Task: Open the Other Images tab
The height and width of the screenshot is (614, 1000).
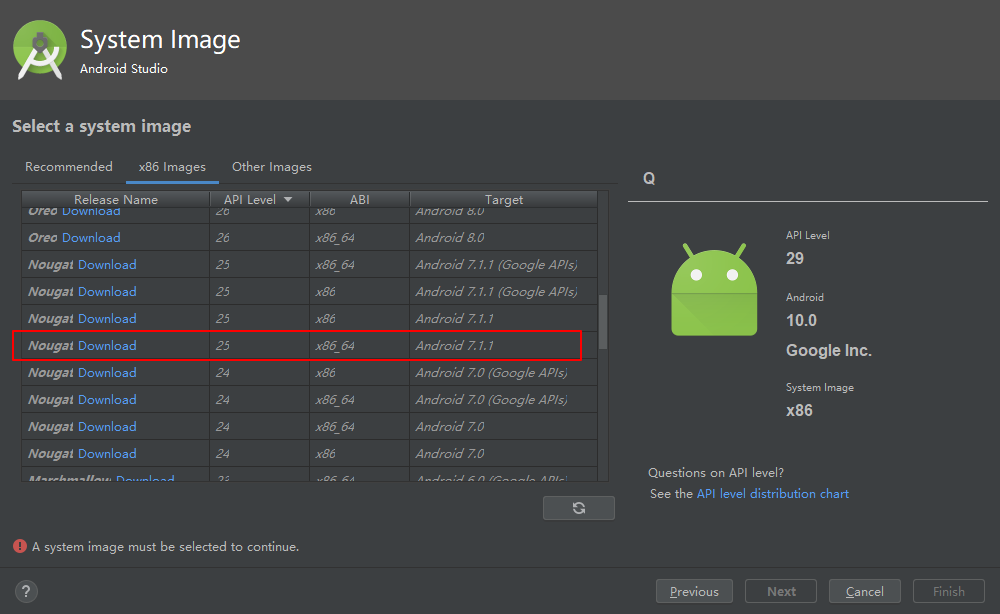Action: click(x=271, y=166)
